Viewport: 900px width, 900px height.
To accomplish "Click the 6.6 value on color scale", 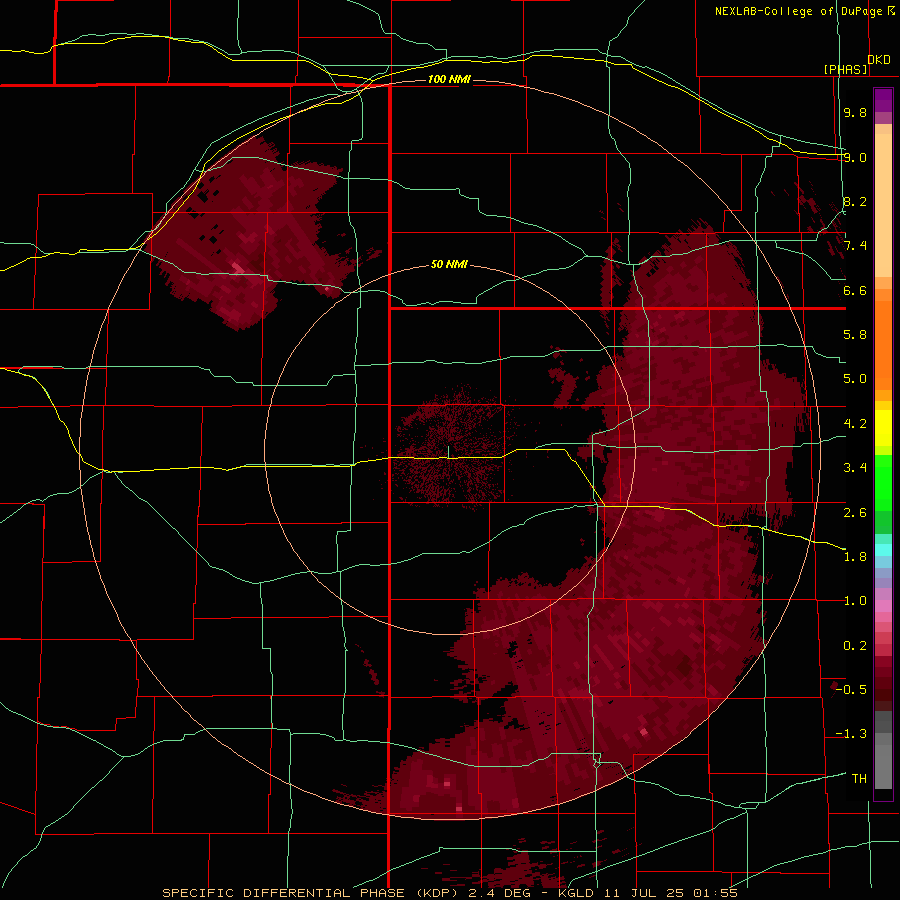I will [x=855, y=290].
